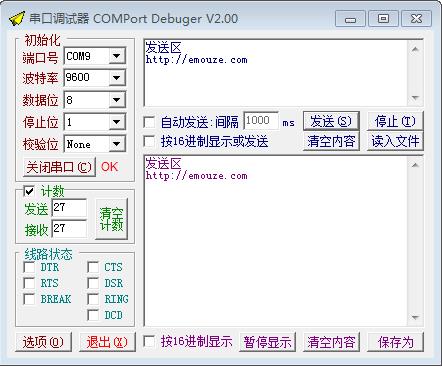Enable 按16进制显示或发送 checkbox

149,141
